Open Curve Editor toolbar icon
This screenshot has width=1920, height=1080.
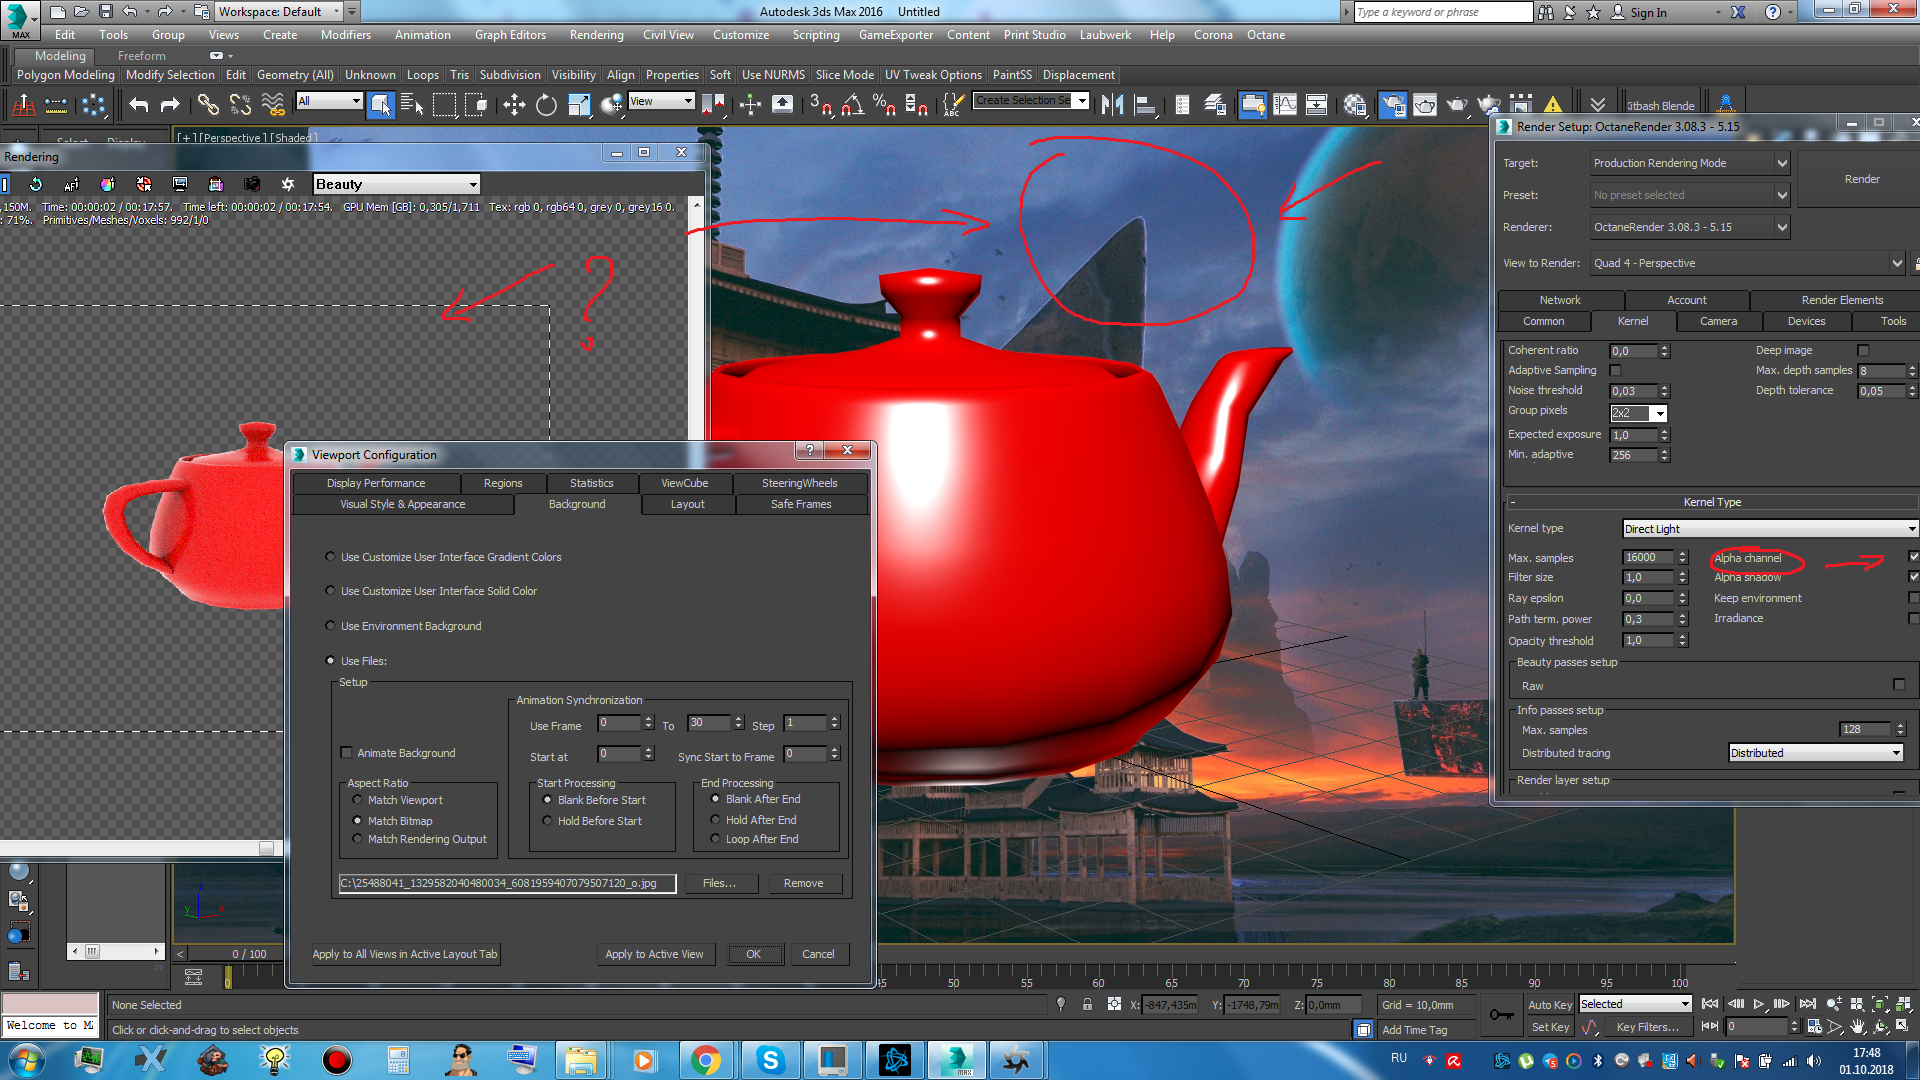click(x=1285, y=105)
